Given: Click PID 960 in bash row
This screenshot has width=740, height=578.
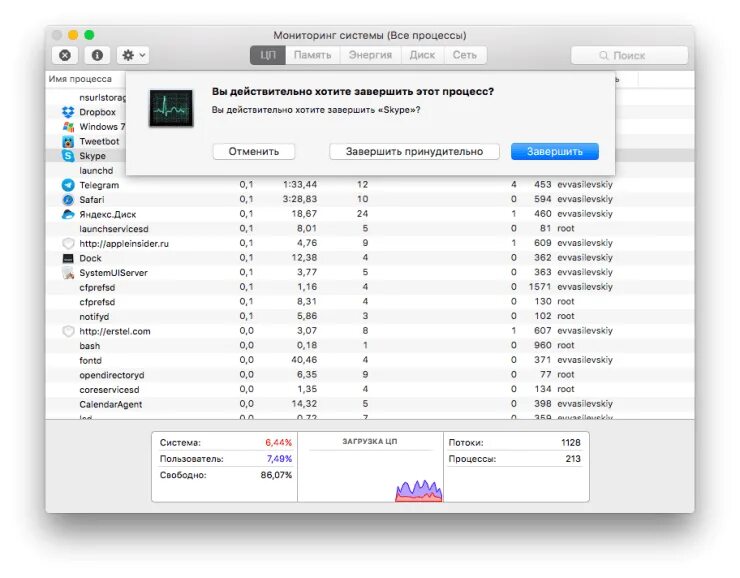Looking at the screenshot, I should (x=543, y=345).
